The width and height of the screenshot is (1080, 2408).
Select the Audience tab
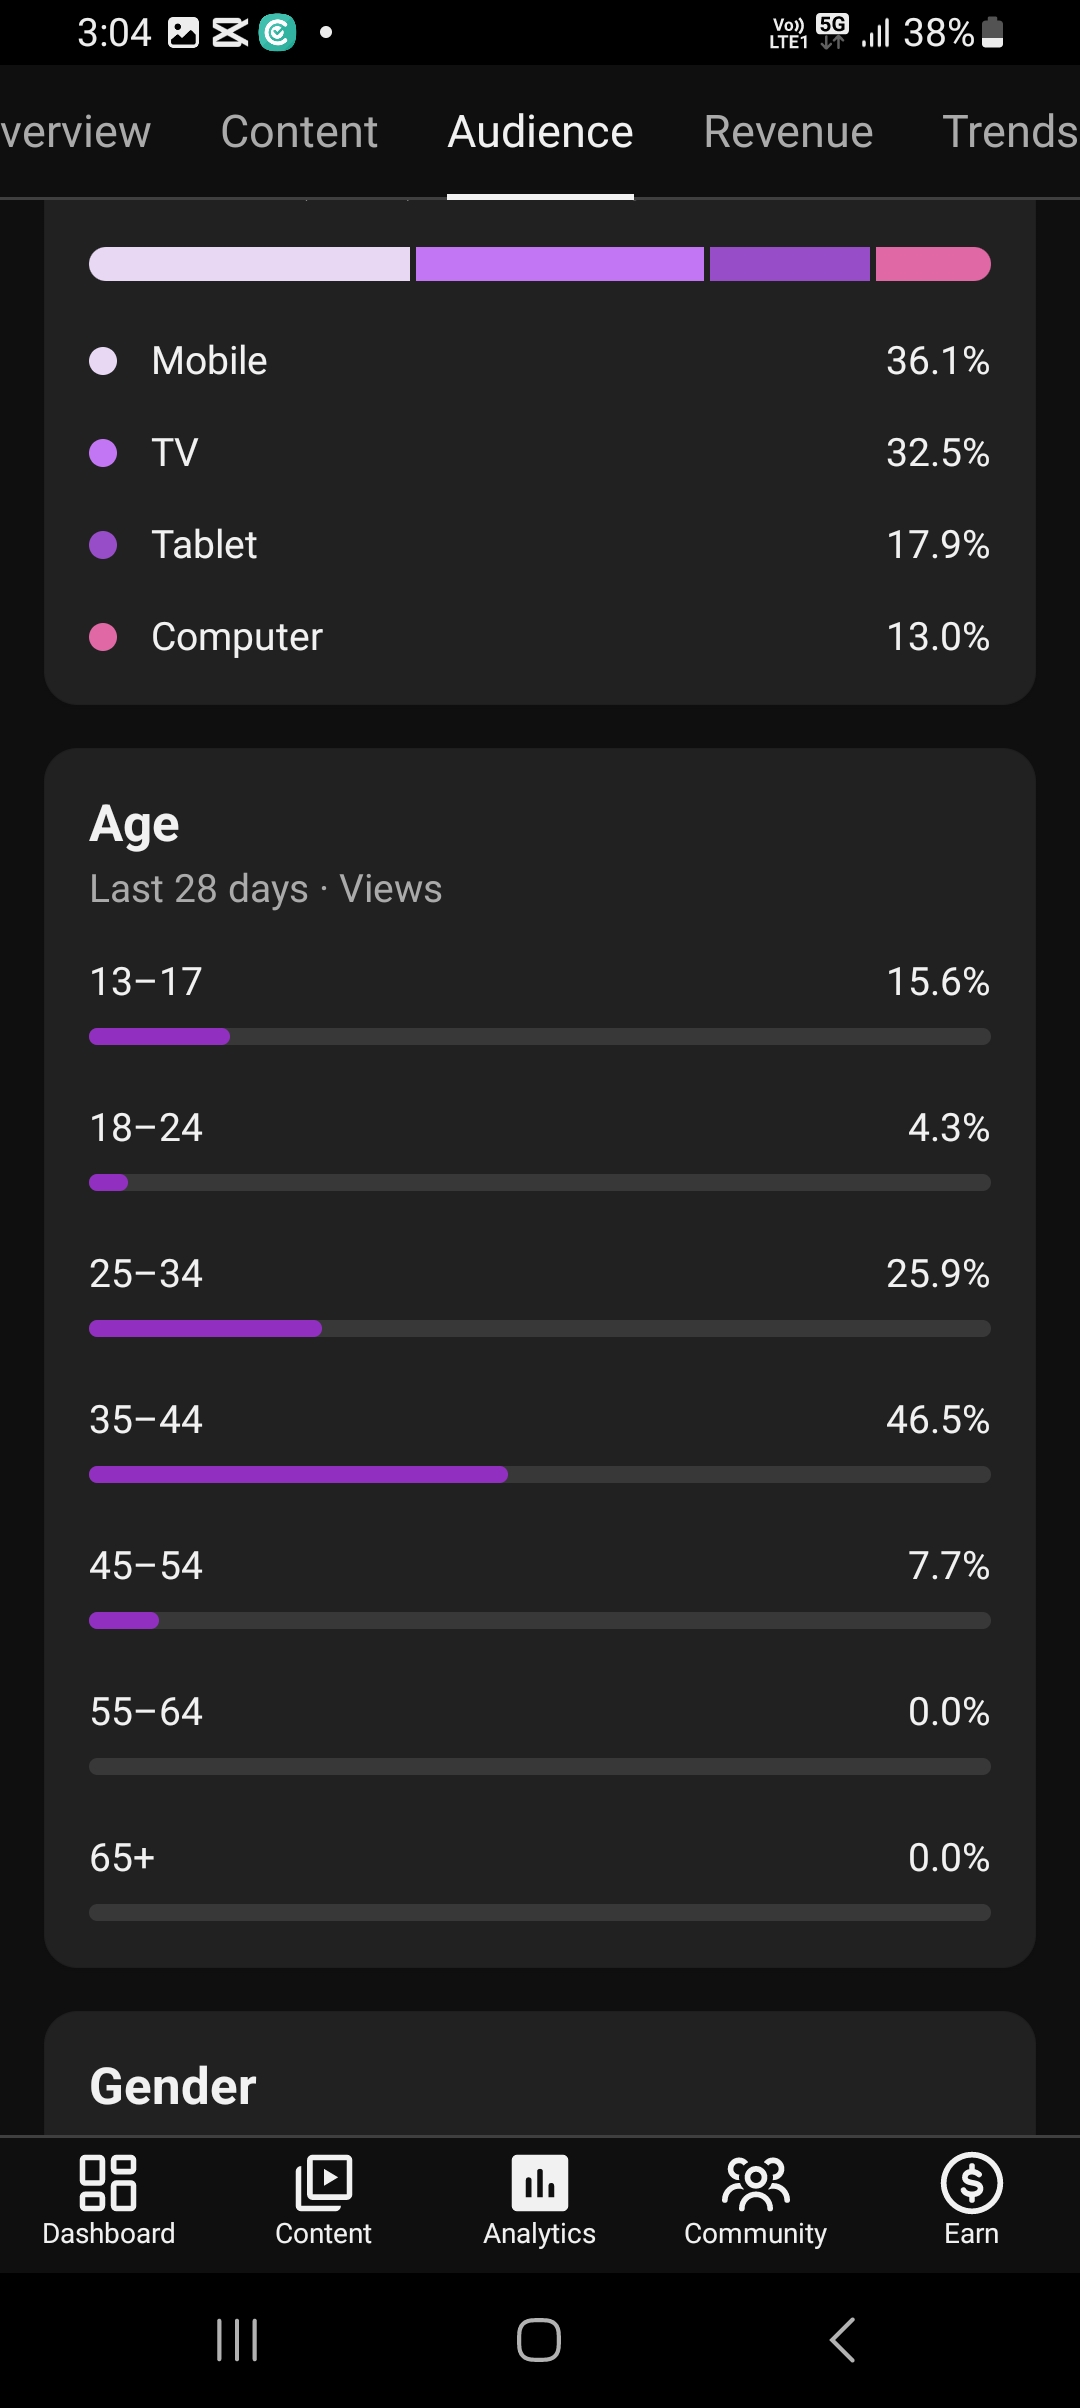[540, 132]
